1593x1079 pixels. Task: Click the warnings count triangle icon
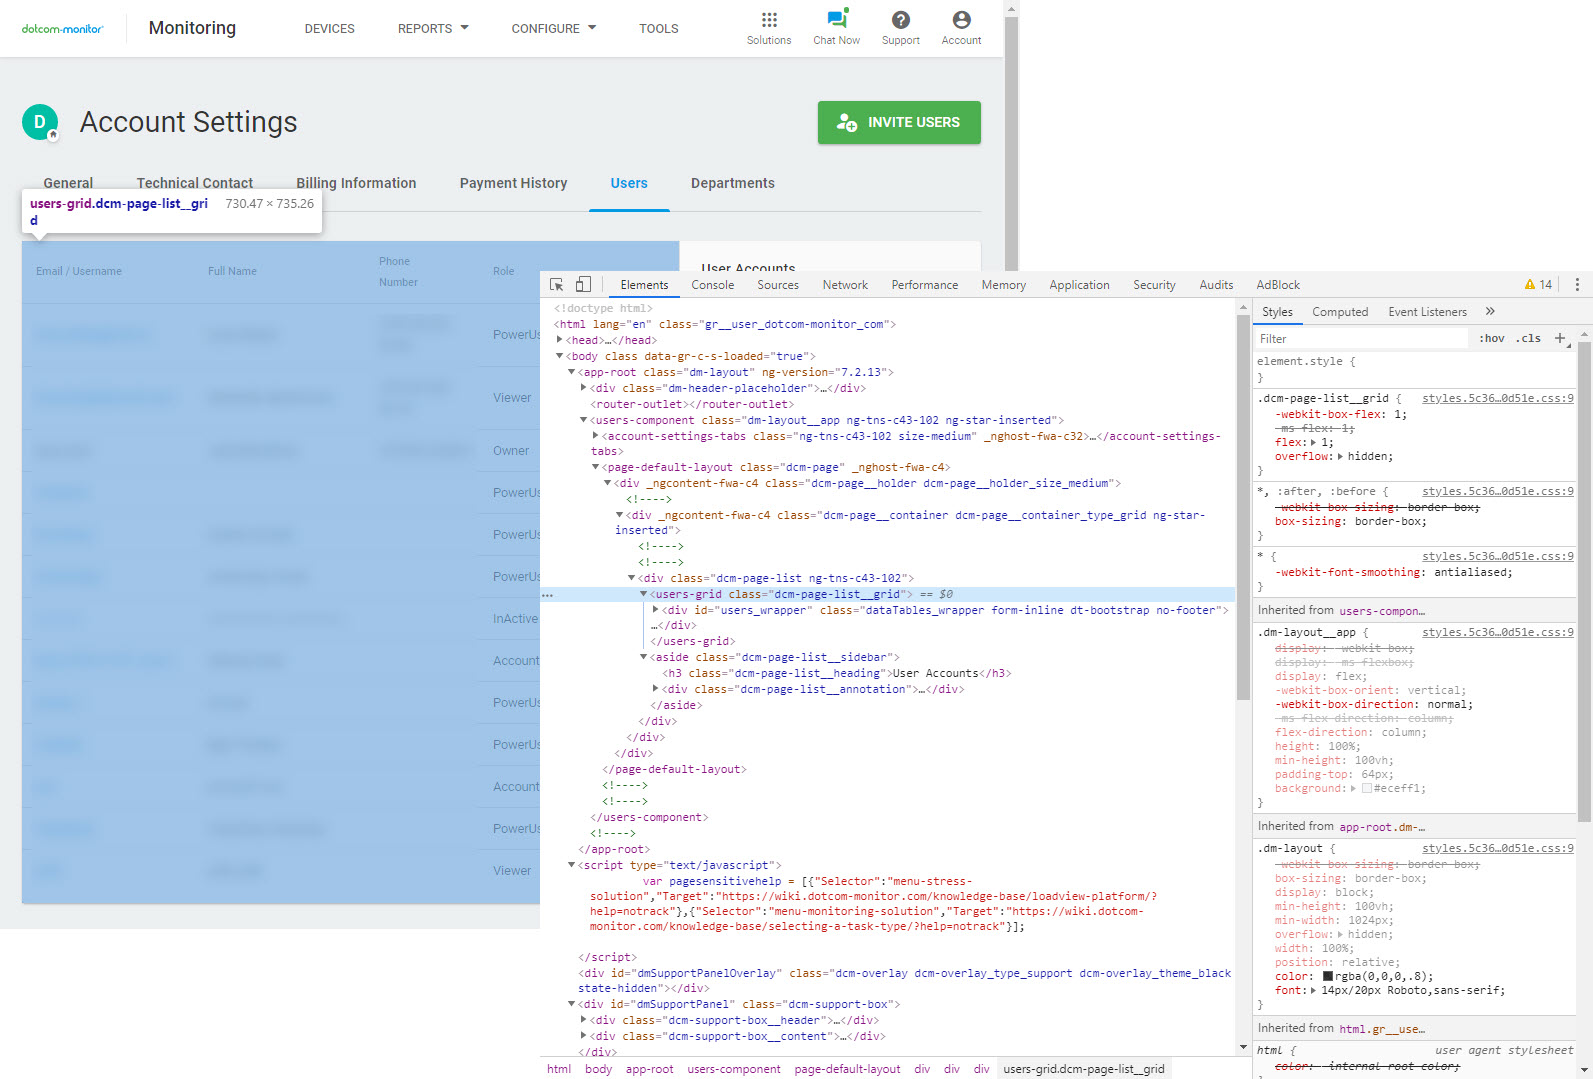(1529, 285)
